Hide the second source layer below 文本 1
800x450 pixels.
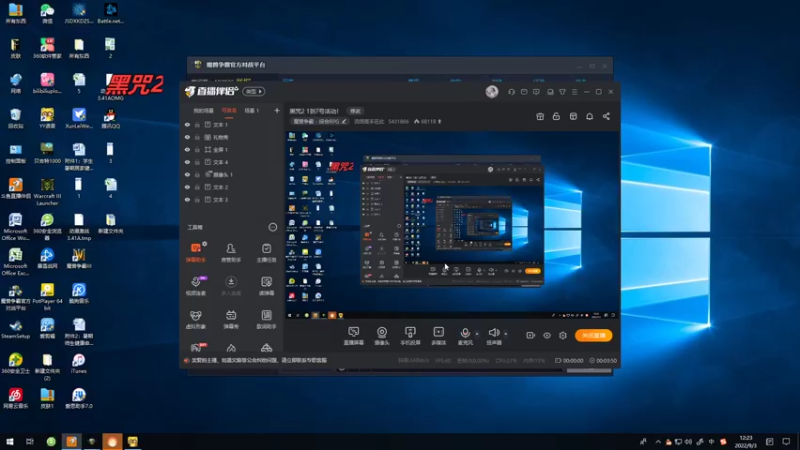pyautogui.click(x=187, y=137)
